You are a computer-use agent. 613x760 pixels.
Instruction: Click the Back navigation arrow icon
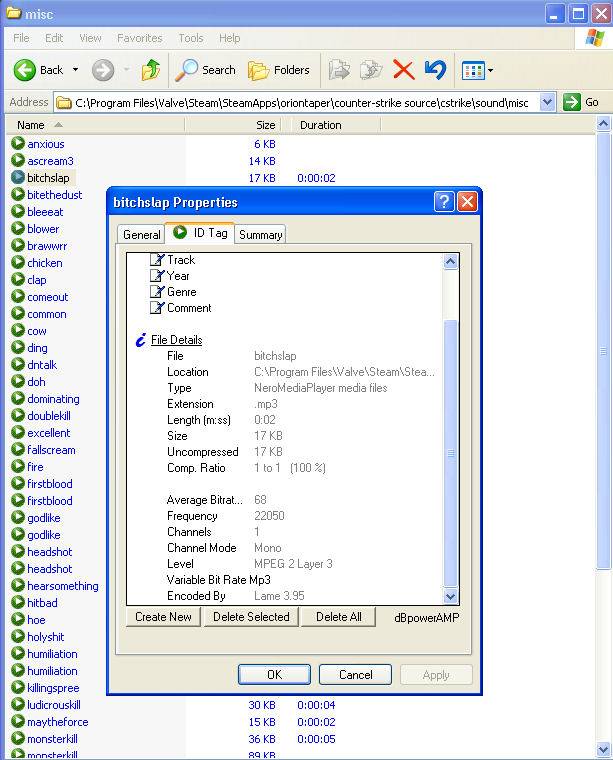point(25,70)
